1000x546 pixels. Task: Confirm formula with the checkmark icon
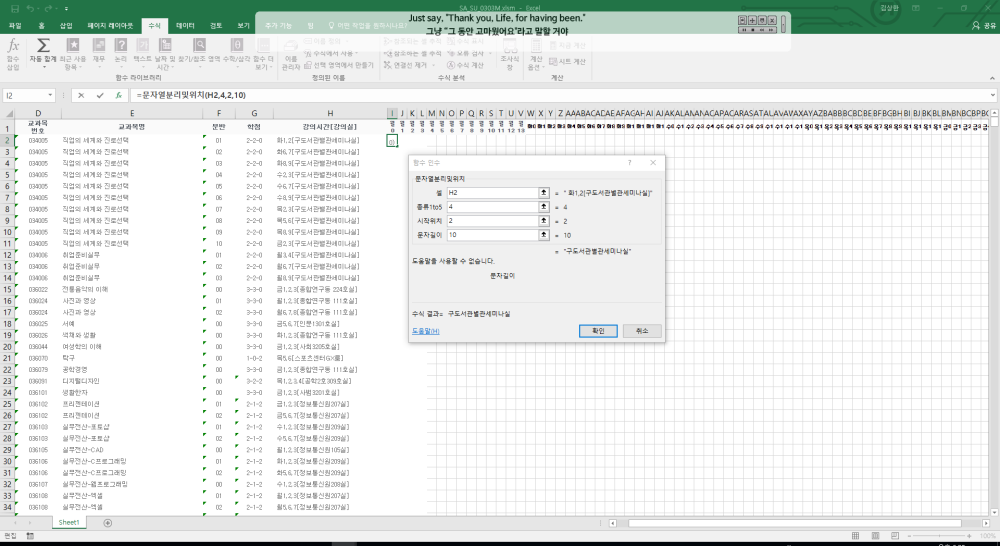(x=99, y=95)
